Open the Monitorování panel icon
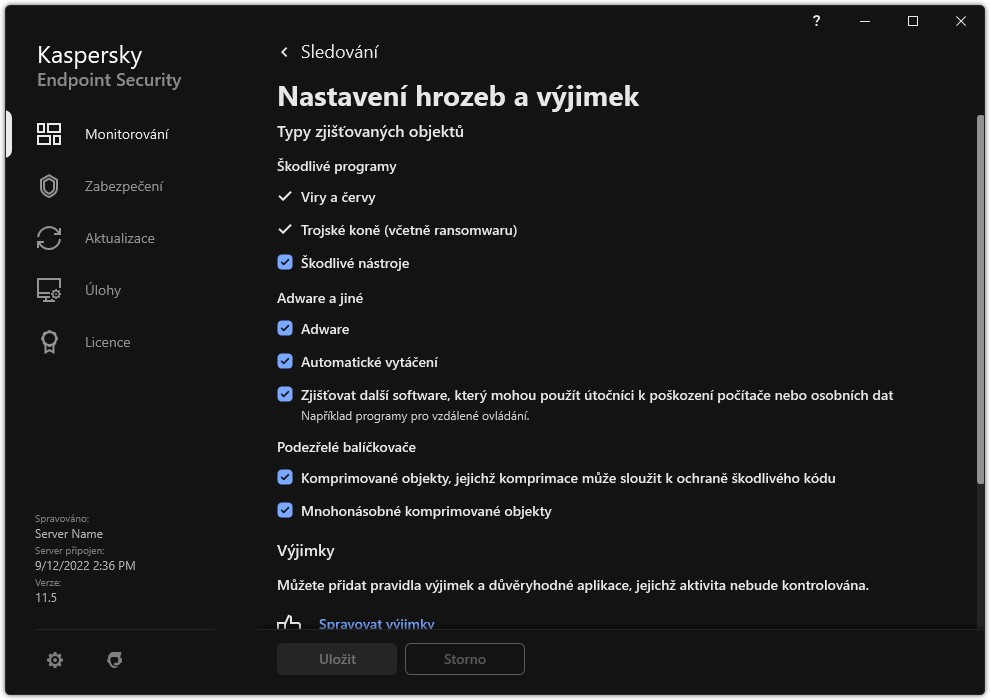 tap(49, 133)
